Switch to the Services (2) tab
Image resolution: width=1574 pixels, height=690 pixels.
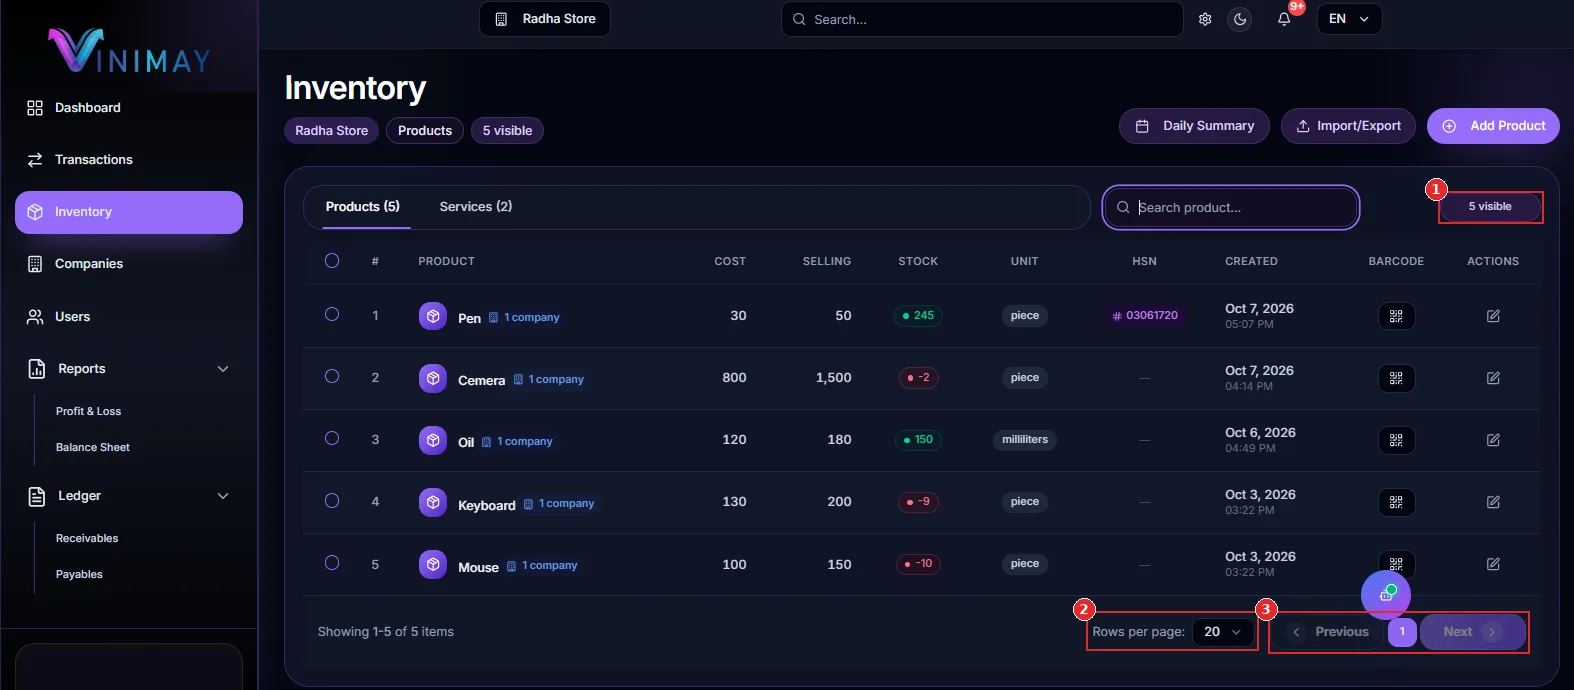tap(476, 207)
